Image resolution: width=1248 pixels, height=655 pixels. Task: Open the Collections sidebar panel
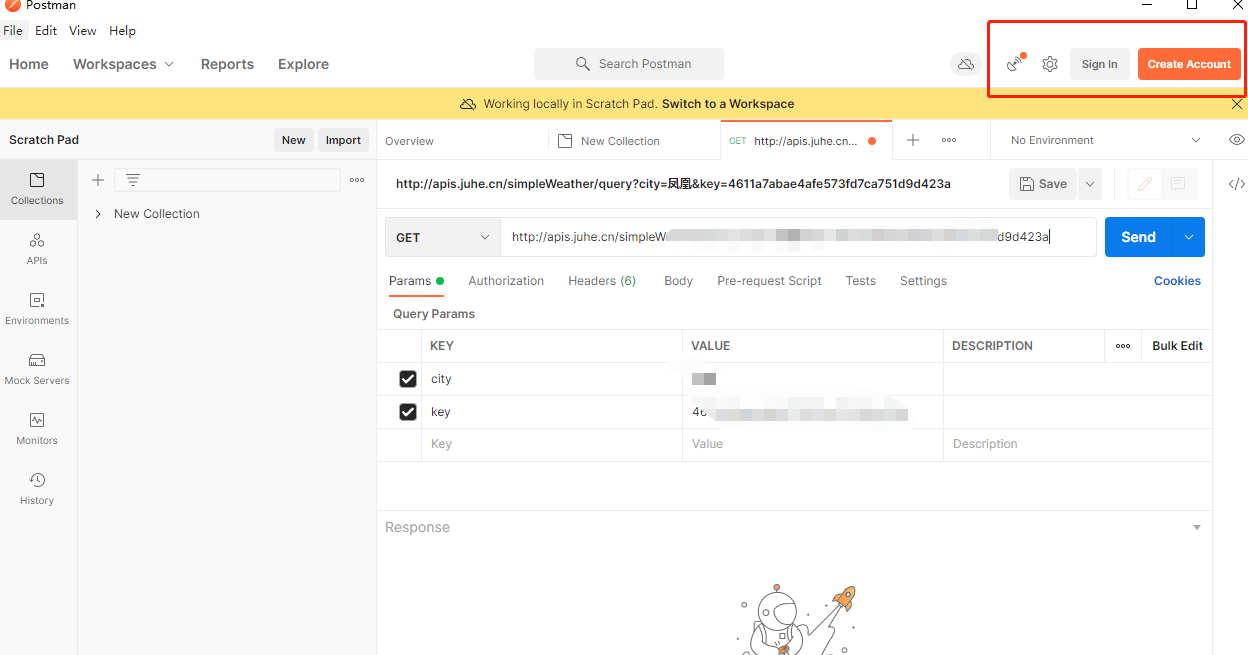tap(37, 189)
